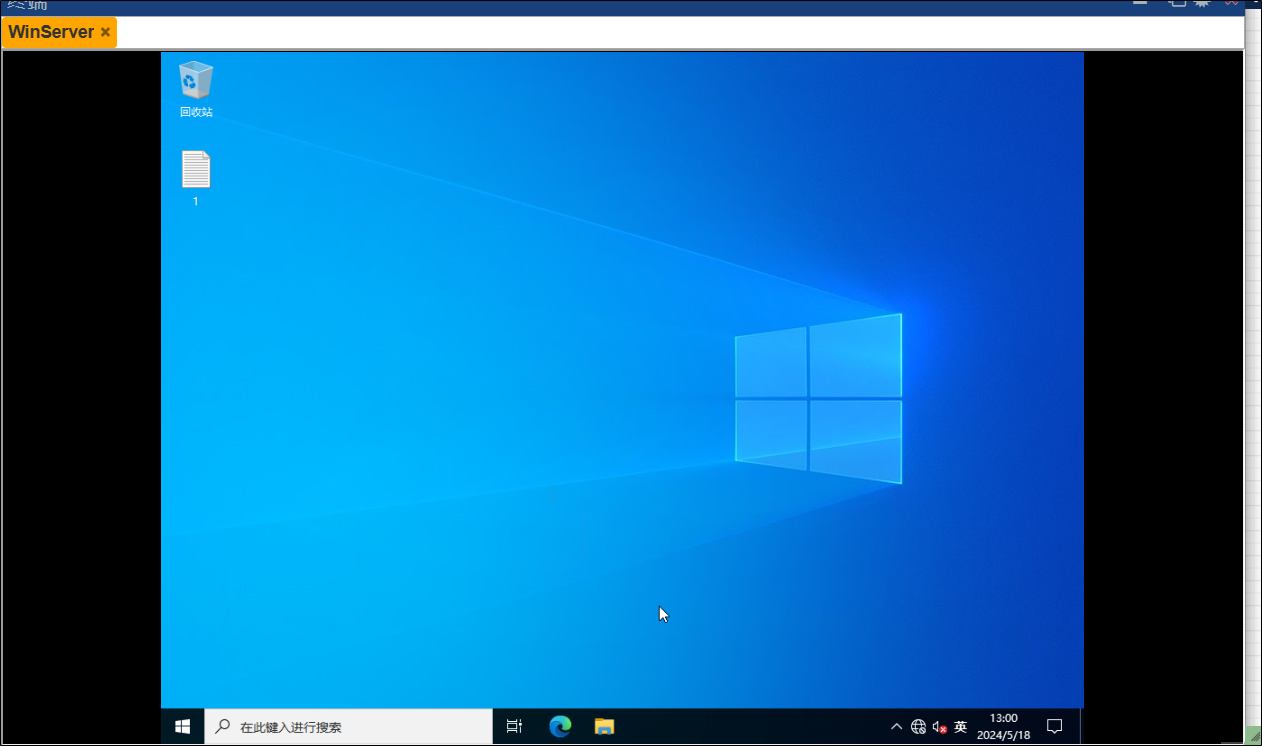Viewport: 1262px width, 746px height.
Task: Open the Action Center notifications icon
Action: pyautogui.click(x=1054, y=727)
